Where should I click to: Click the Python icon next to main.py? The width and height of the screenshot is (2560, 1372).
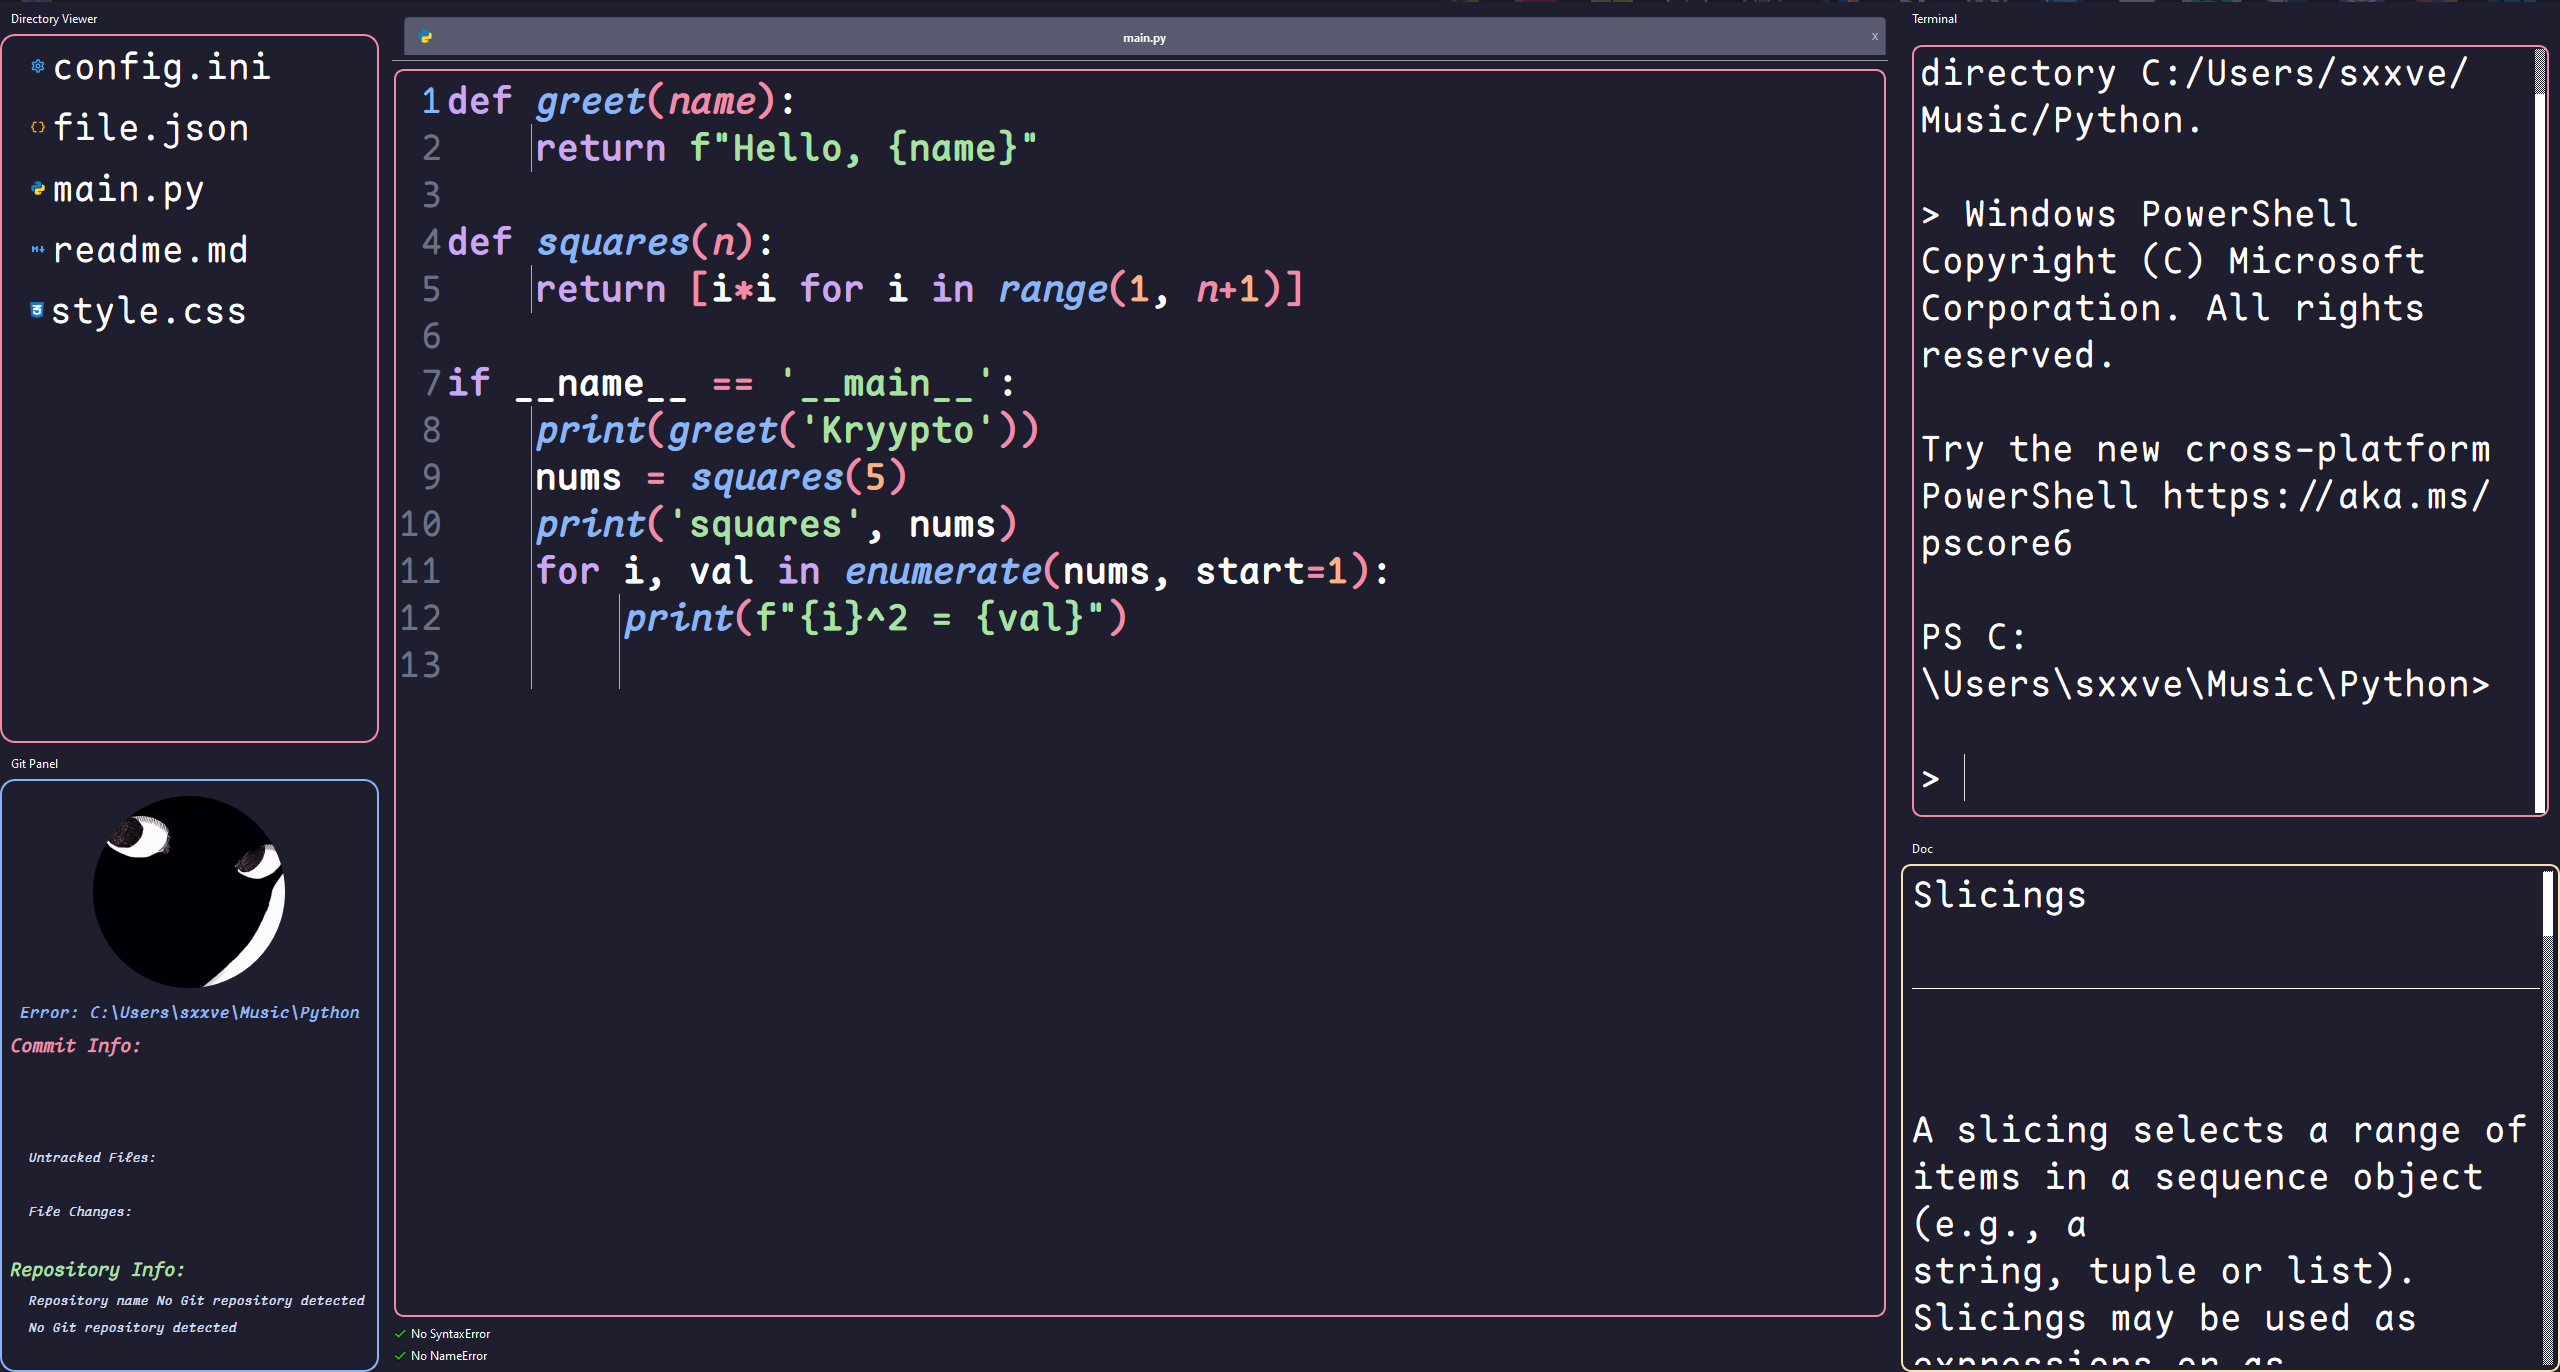pos(38,189)
